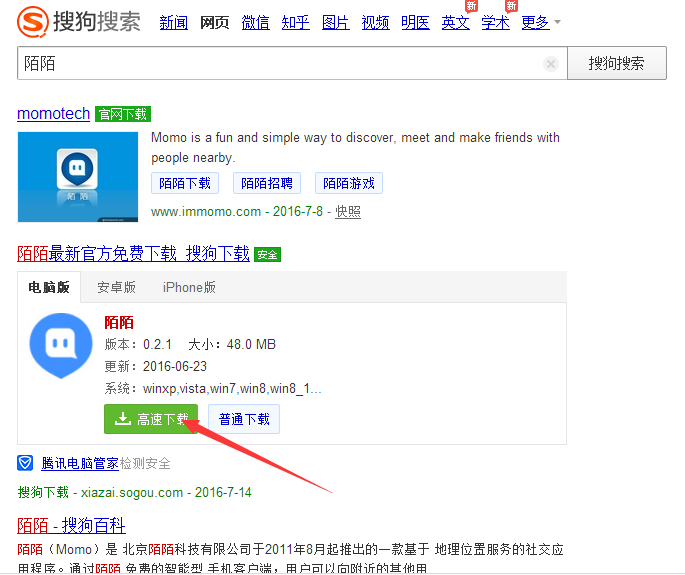Open the 快照 cached page link

click(x=348, y=211)
